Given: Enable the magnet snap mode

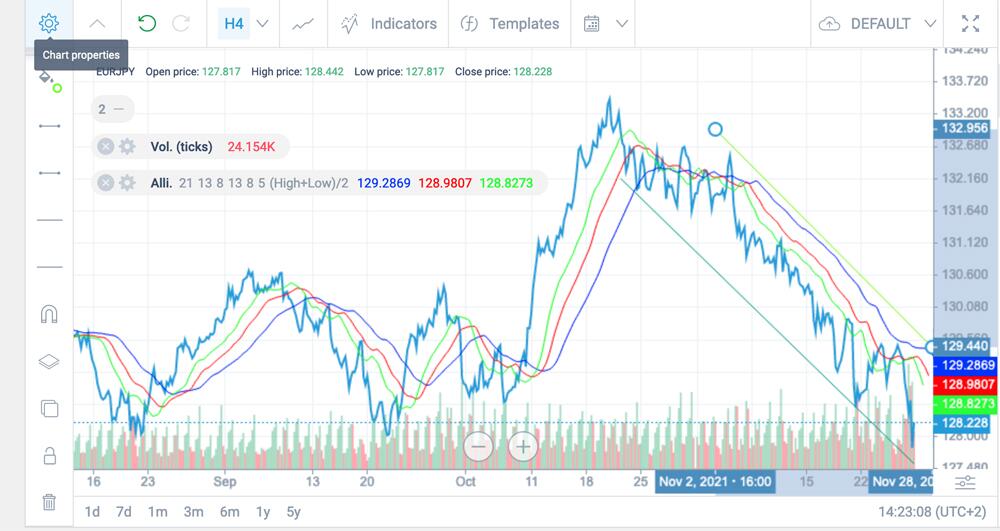Looking at the screenshot, I should (49, 314).
